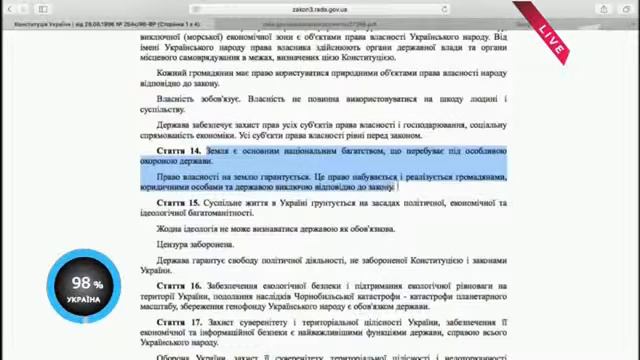This screenshot has height=360, width=640.
Task: Click the paragraph starting Держава гарантує свободу
Action: [323, 265]
